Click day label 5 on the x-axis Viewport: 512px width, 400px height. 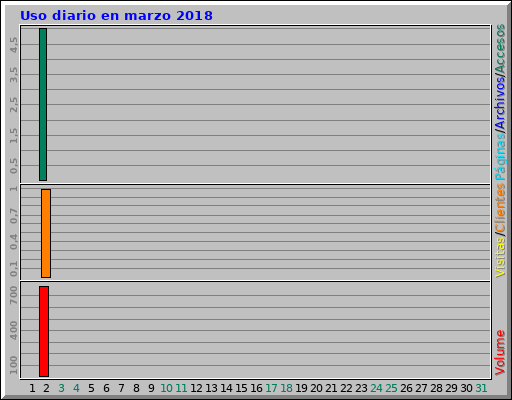point(91,388)
